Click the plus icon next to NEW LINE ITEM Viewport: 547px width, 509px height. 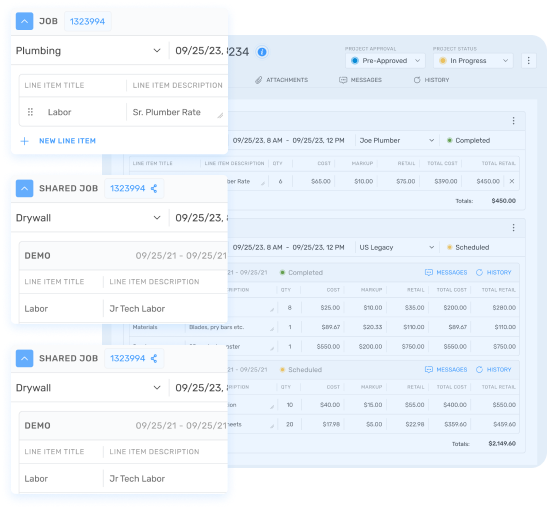point(24,141)
